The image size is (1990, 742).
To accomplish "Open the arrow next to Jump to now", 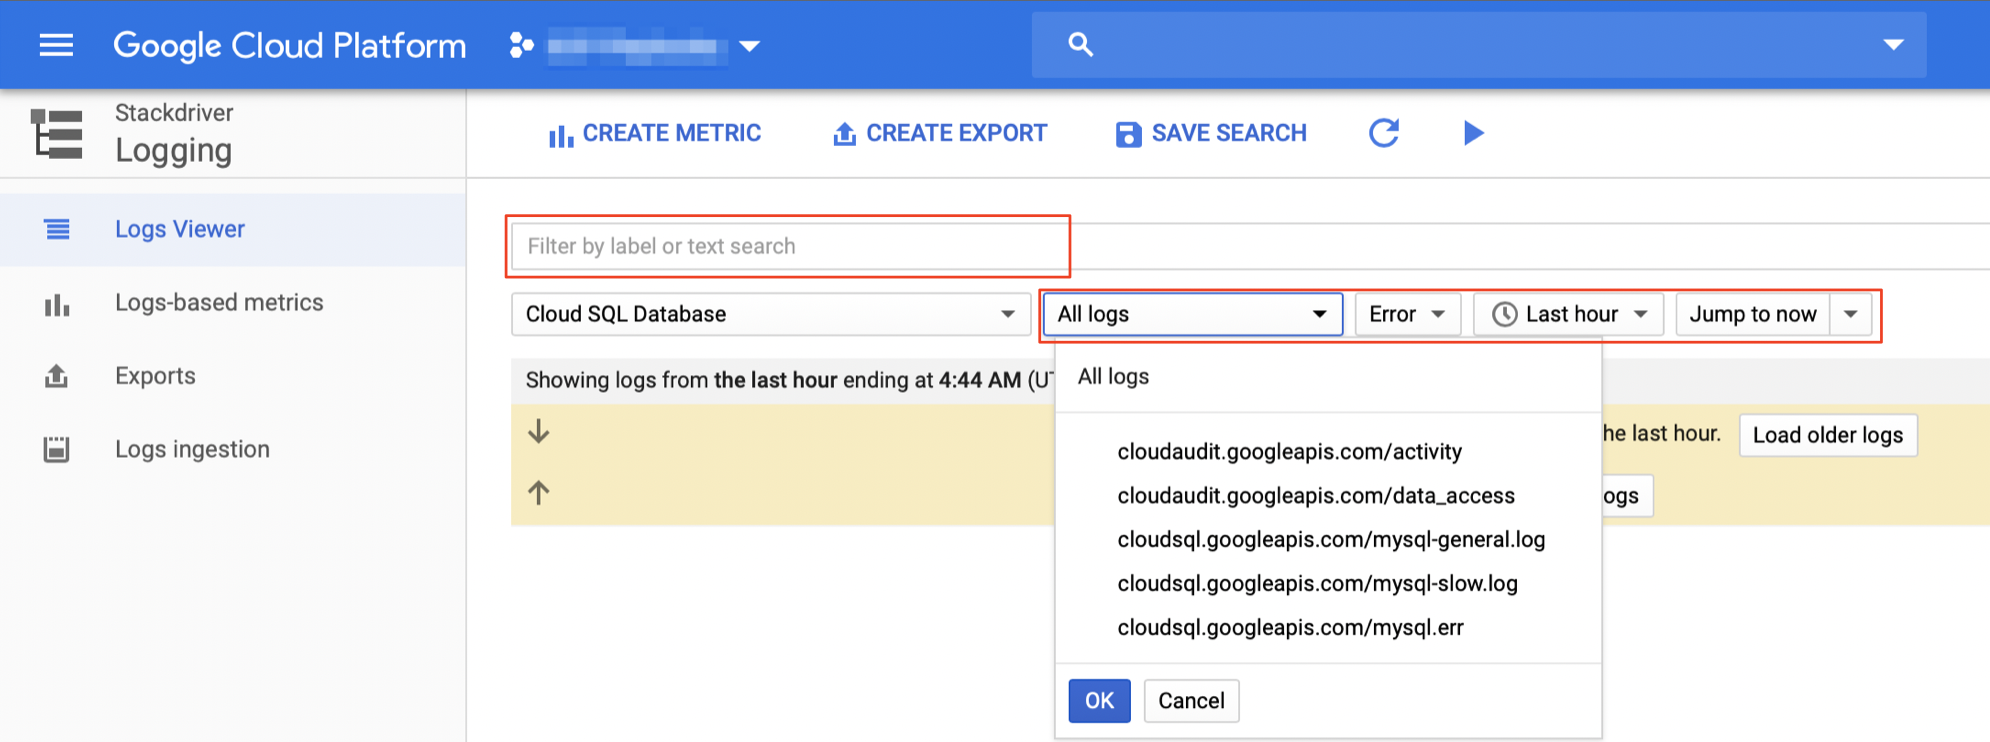I will point(1851,314).
